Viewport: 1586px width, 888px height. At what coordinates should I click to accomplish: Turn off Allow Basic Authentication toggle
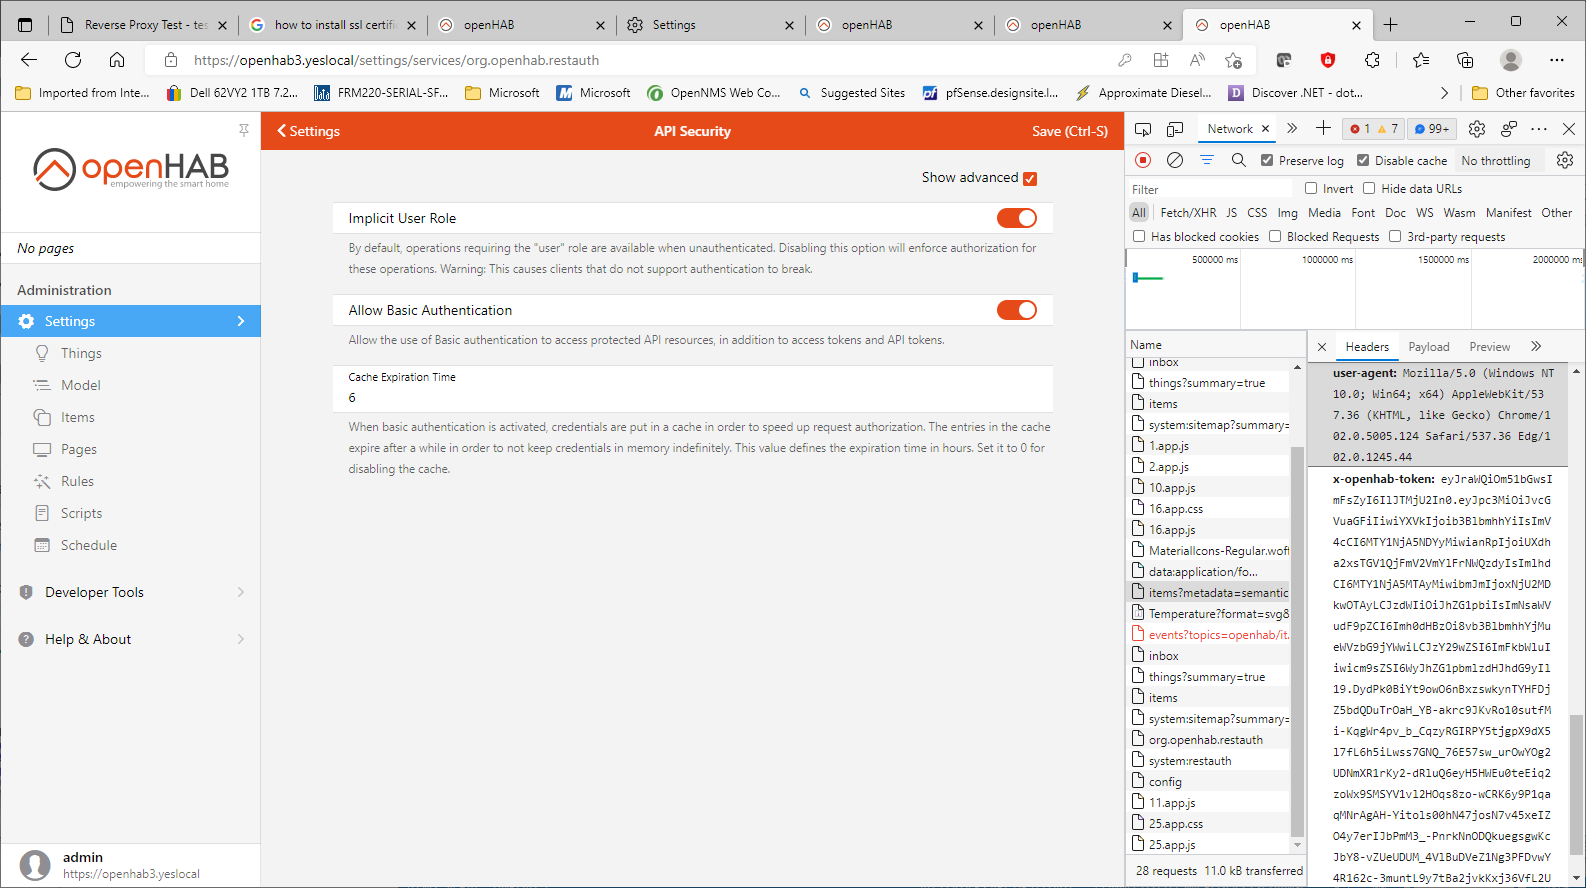pyautogui.click(x=1016, y=310)
